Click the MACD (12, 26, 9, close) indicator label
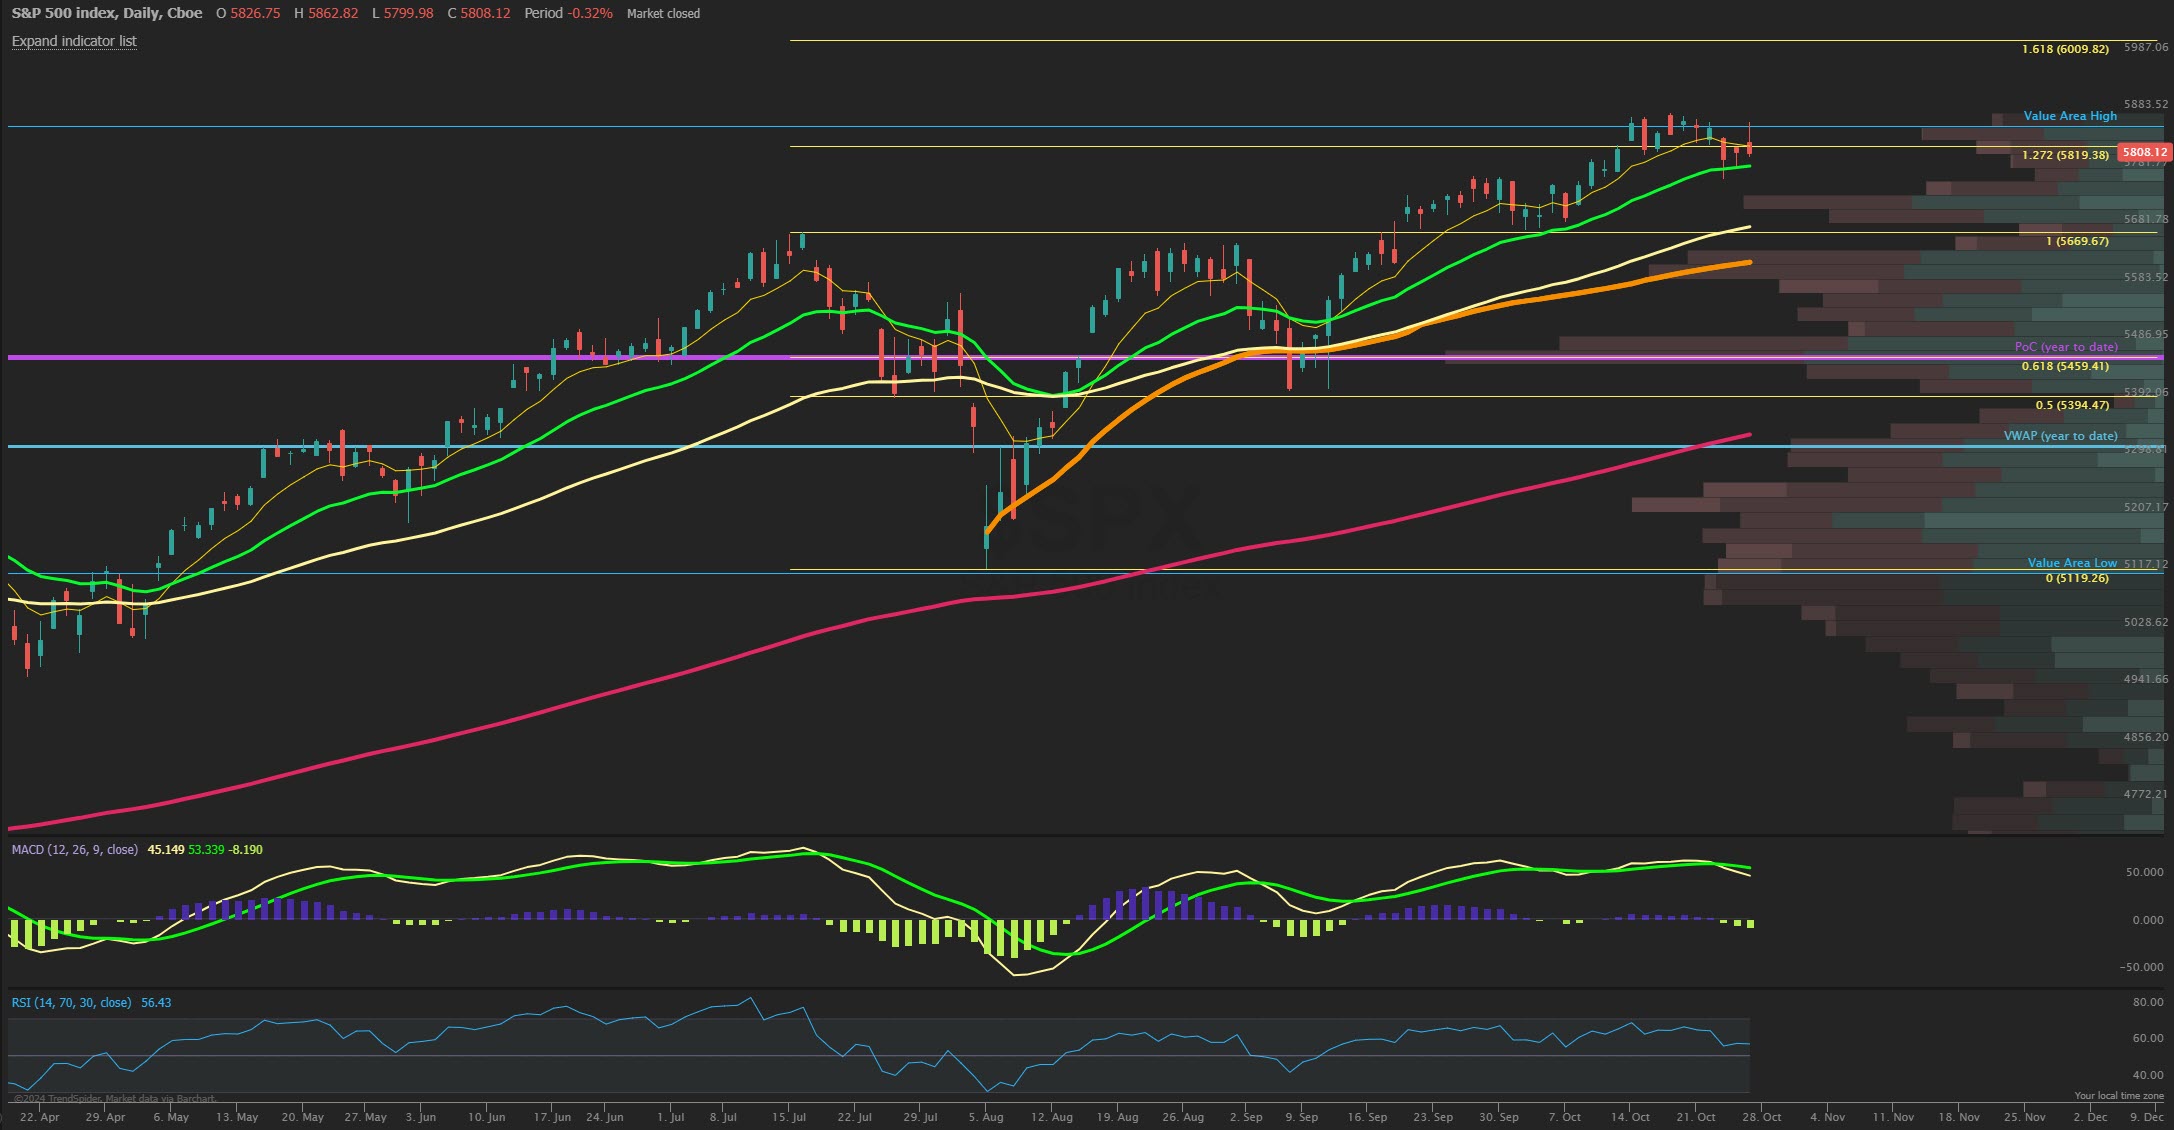This screenshot has height=1130, width=2174. [75, 850]
